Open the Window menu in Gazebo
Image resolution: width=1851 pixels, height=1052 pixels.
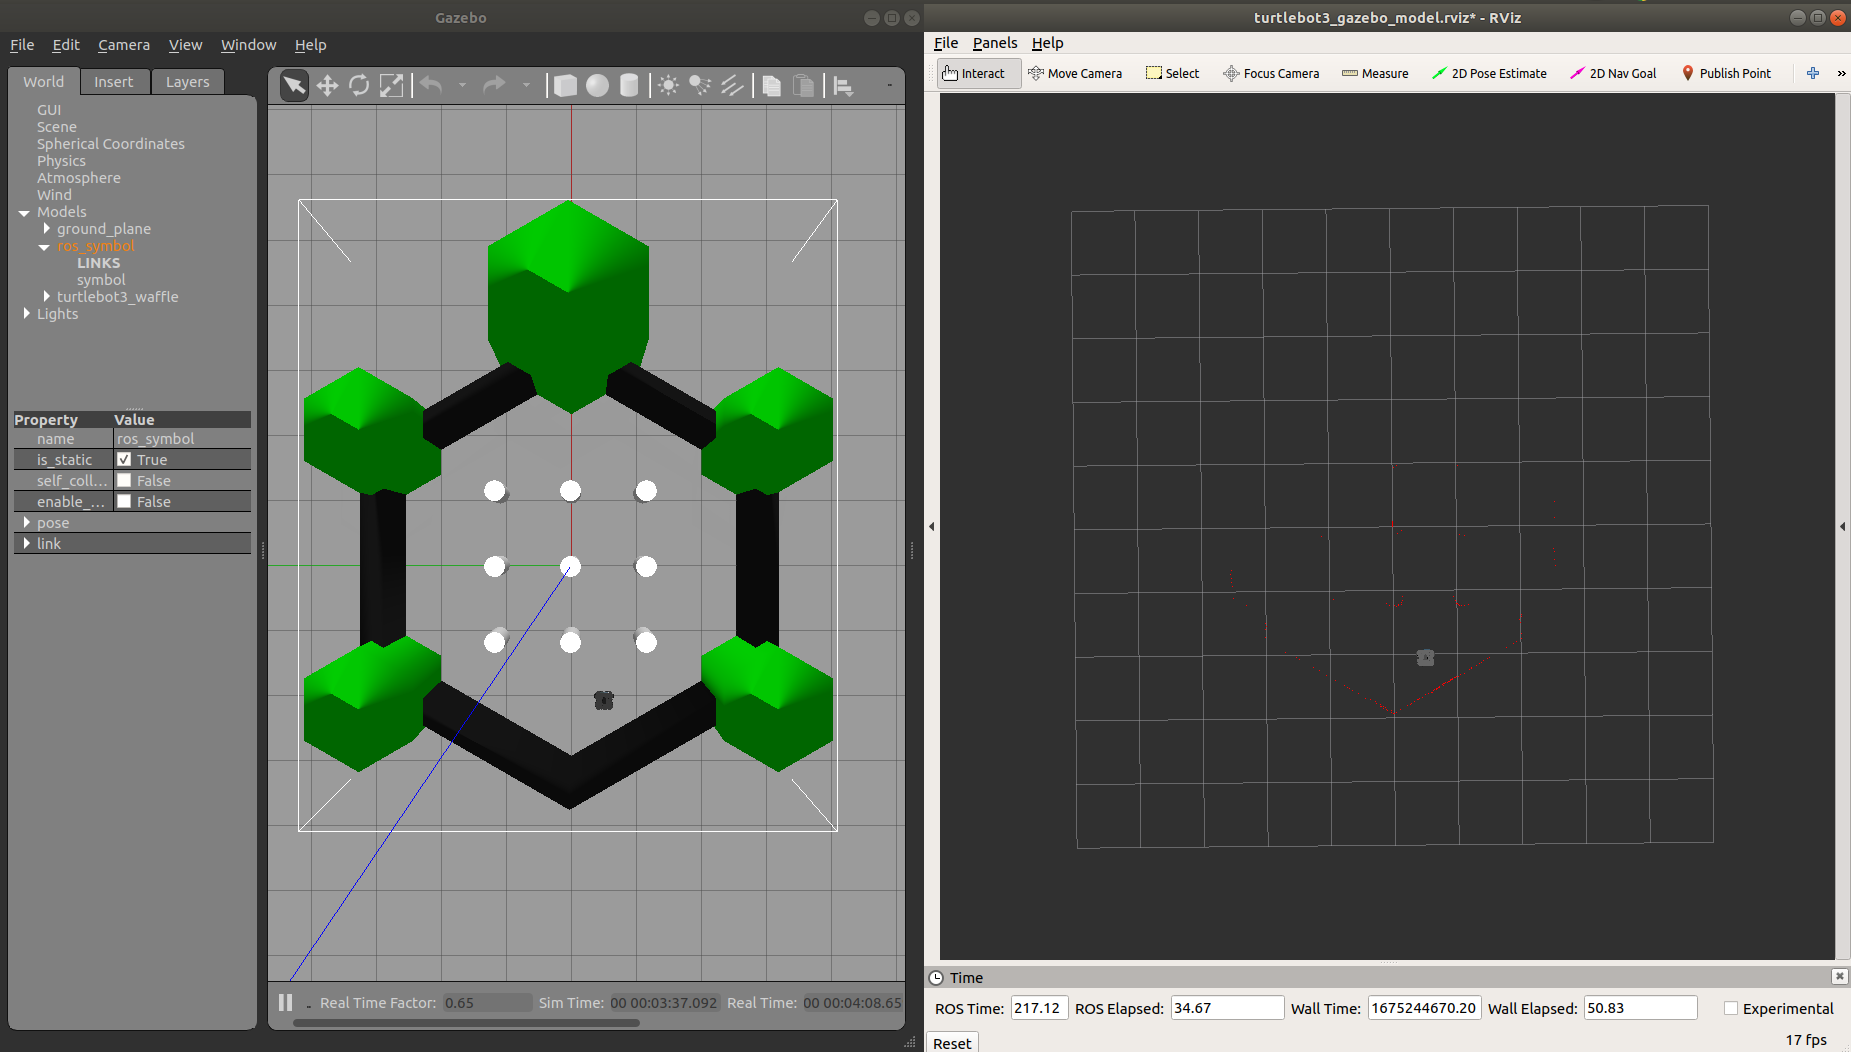248,45
